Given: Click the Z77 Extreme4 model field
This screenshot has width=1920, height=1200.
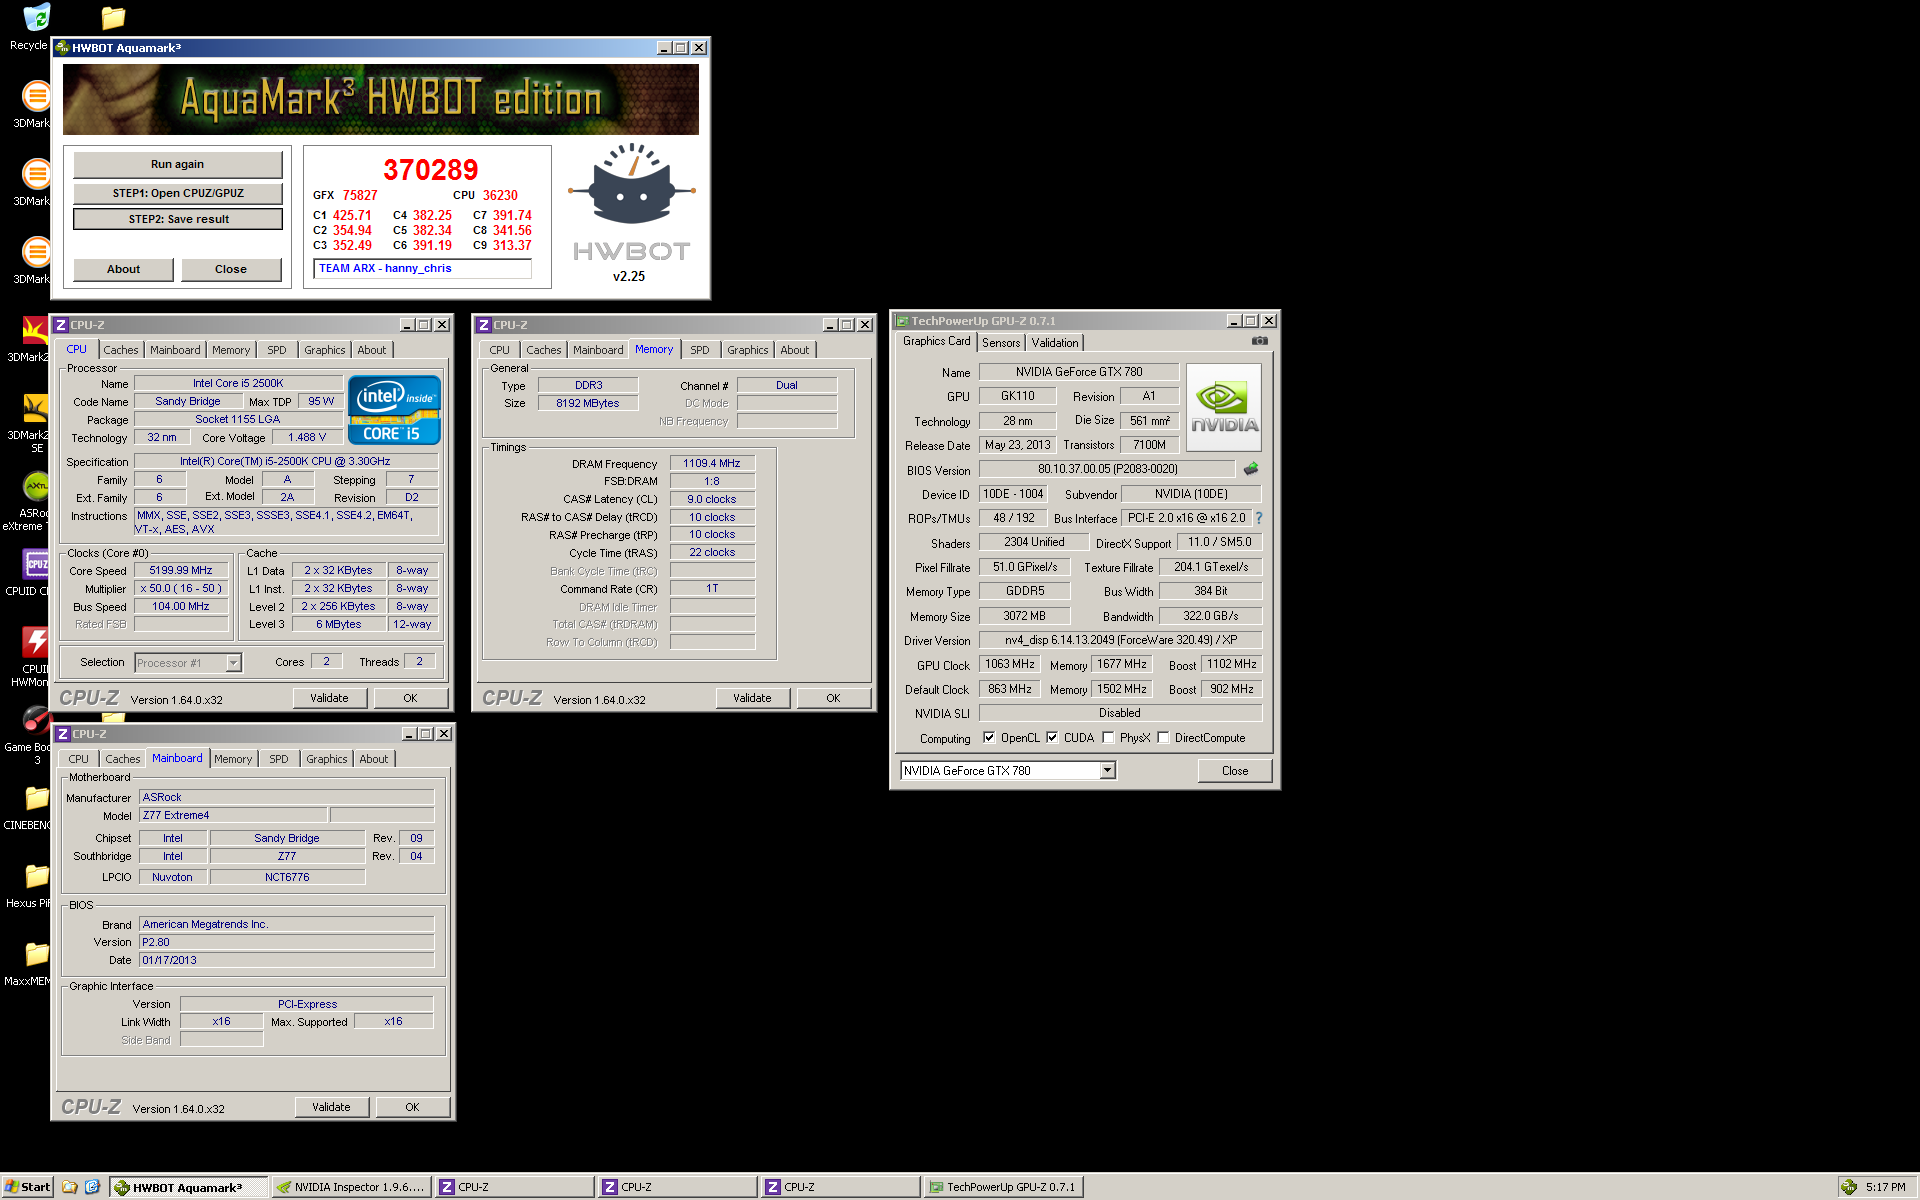Looking at the screenshot, I should 233,815.
